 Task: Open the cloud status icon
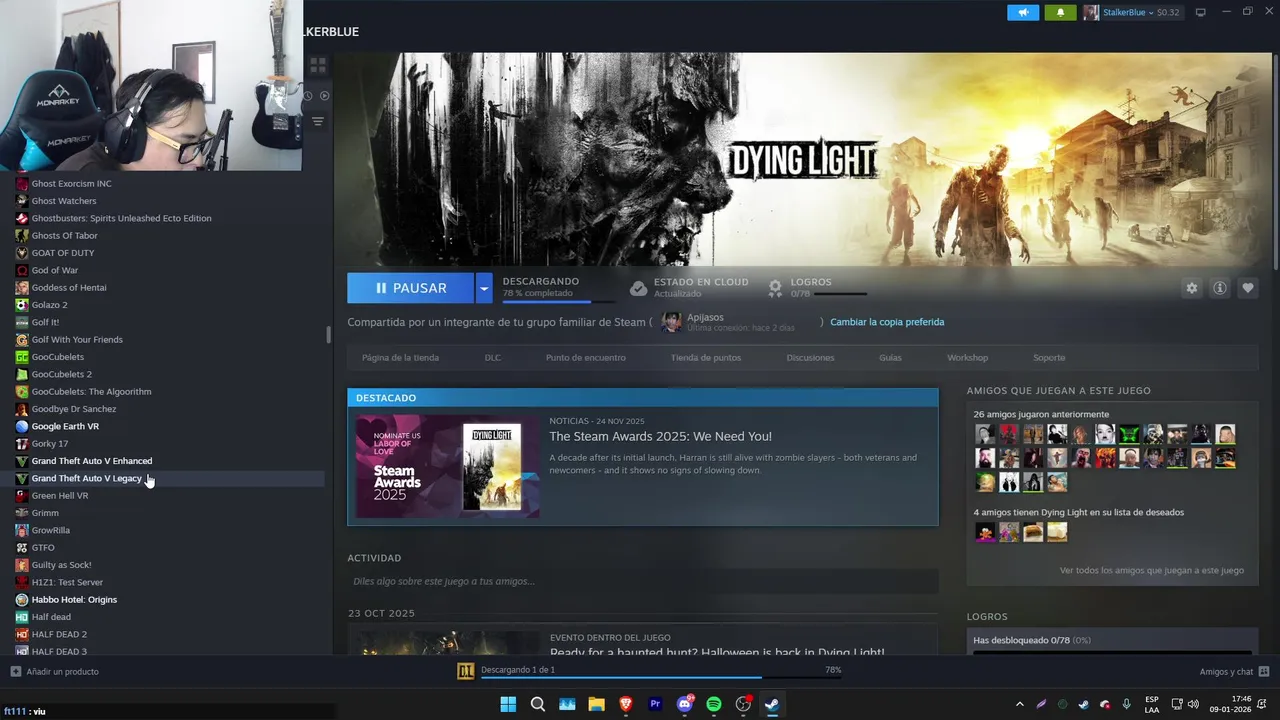(638, 288)
